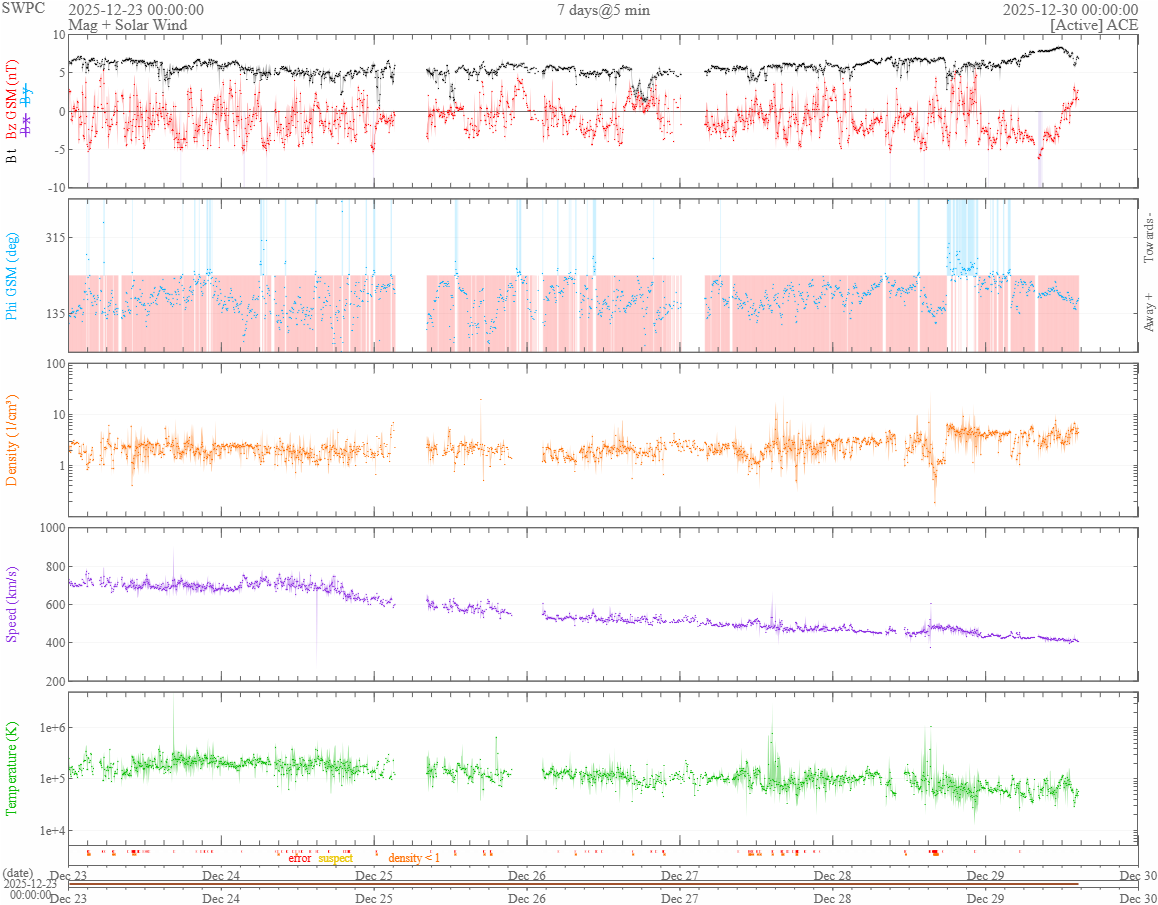Click the end time '2025-12-30 00:00:00' header
1158x905 pixels.
coord(1070,10)
